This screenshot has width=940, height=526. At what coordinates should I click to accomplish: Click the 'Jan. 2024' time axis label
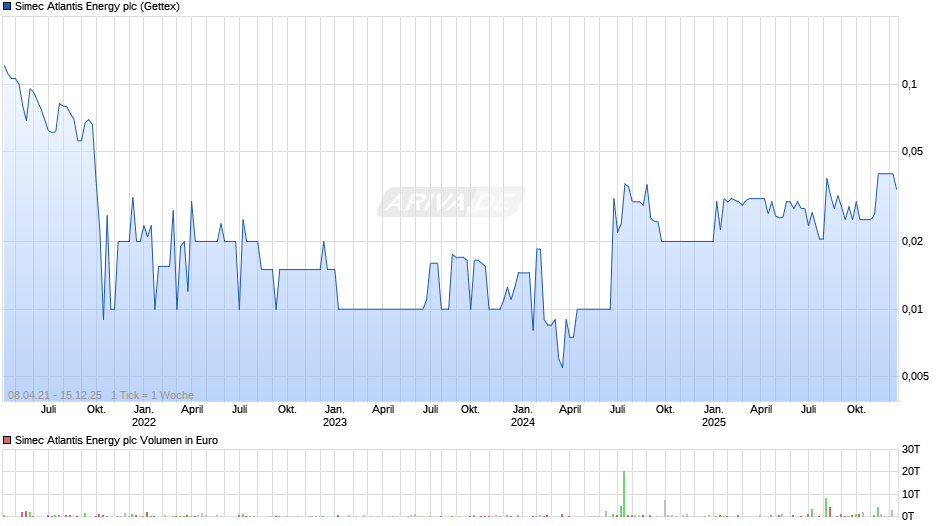pyautogui.click(x=523, y=416)
